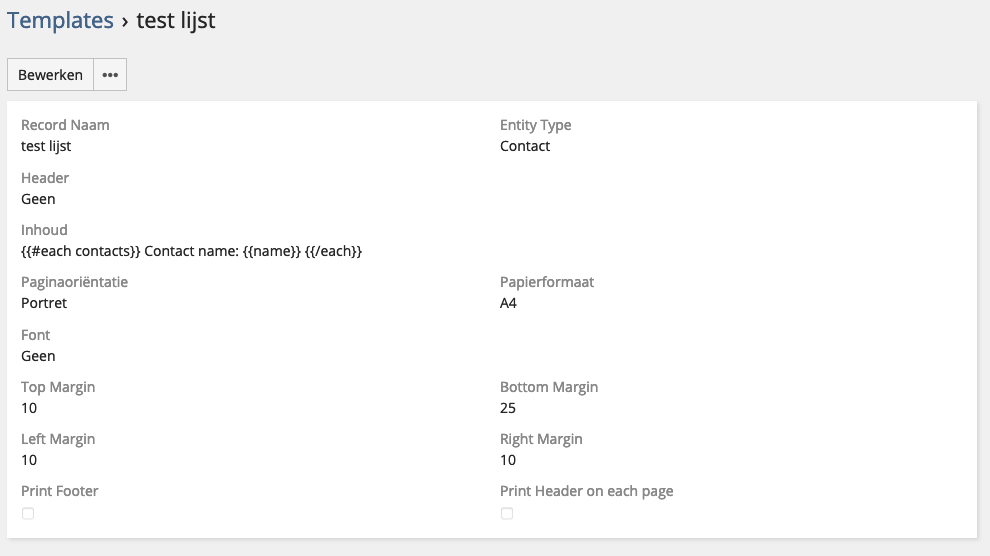Image resolution: width=990 pixels, height=556 pixels.
Task: Click the Header field value 'Geen'
Action: click(38, 199)
